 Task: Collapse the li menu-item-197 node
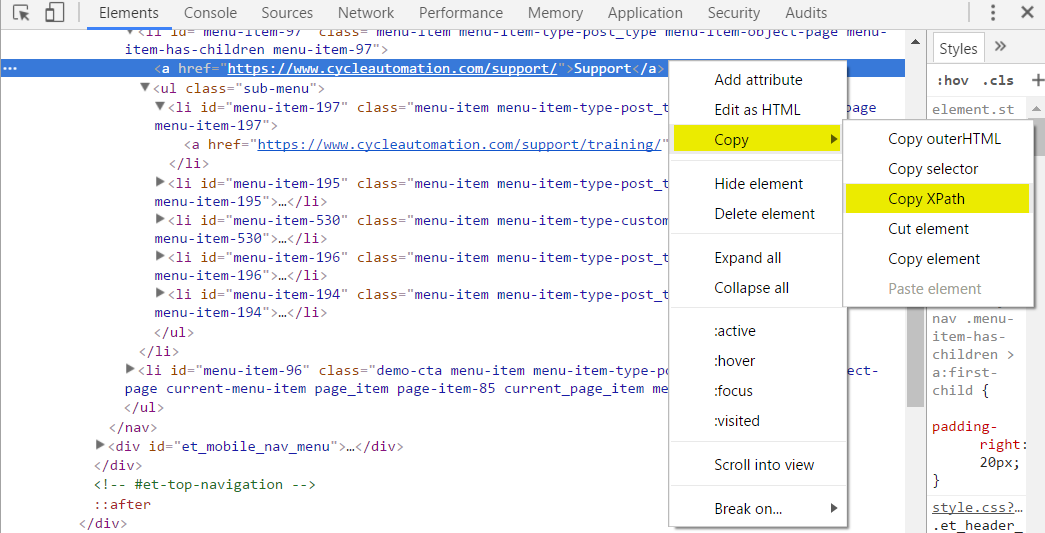[x=160, y=106]
